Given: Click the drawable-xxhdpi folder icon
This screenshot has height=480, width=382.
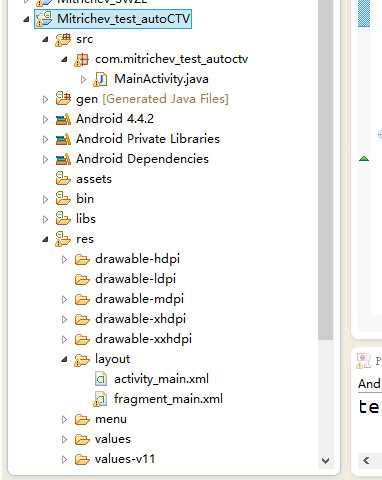Looking at the screenshot, I should point(82,339).
